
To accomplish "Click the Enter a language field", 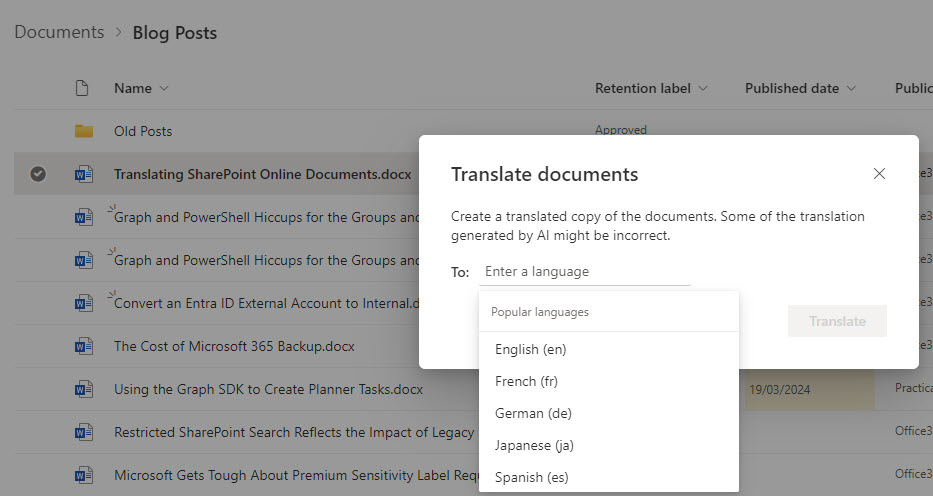I will coord(585,272).
